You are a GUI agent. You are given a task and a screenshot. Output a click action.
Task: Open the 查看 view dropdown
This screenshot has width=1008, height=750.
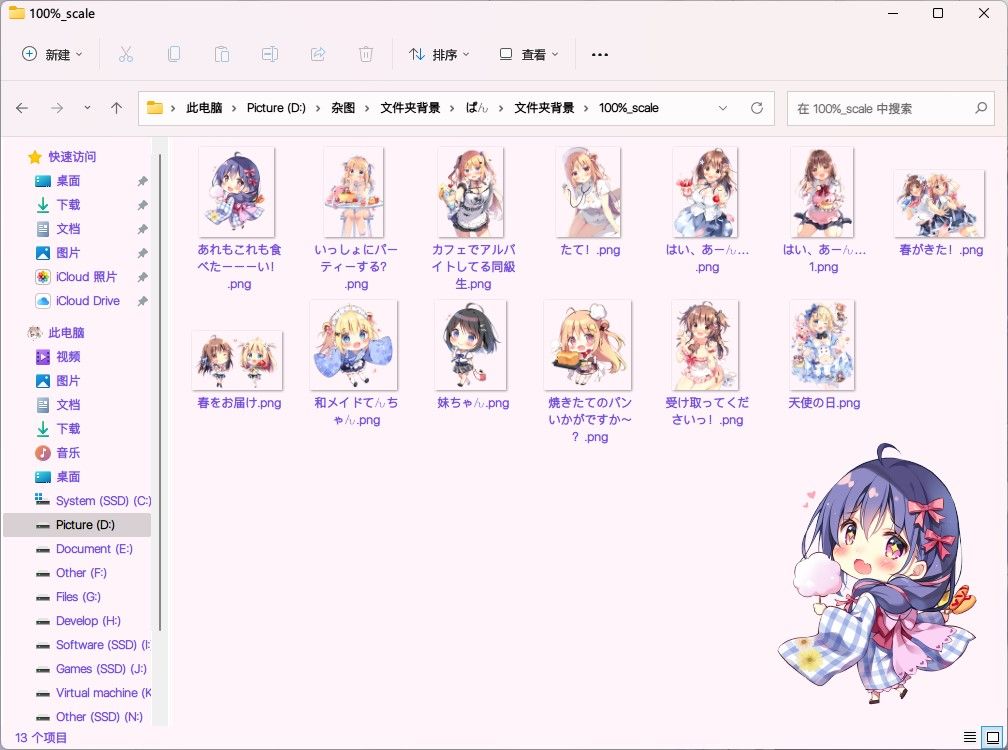[x=529, y=55]
